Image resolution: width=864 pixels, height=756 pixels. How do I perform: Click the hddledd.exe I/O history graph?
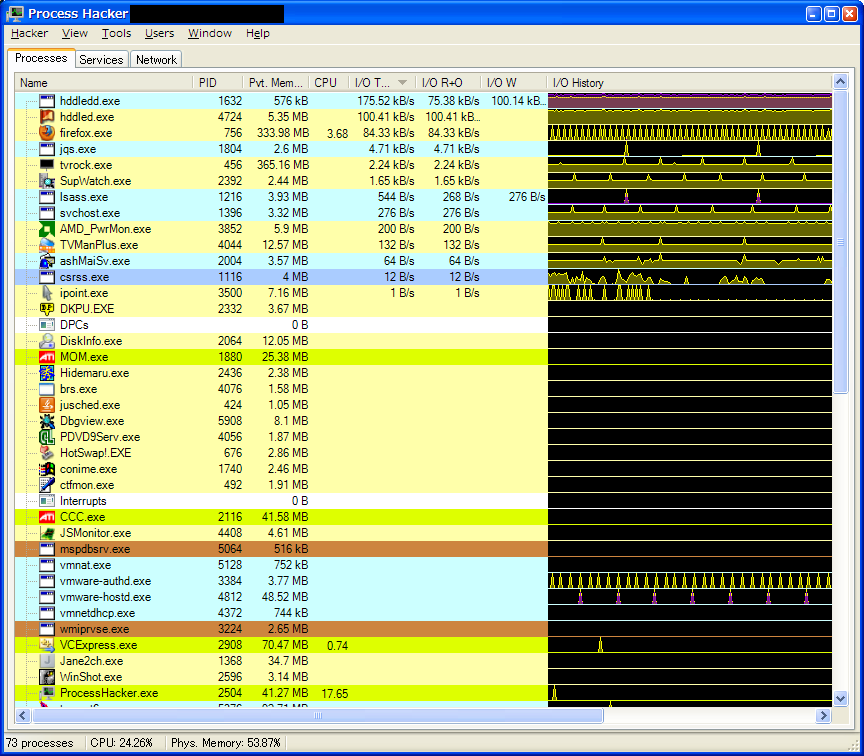coord(690,101)
